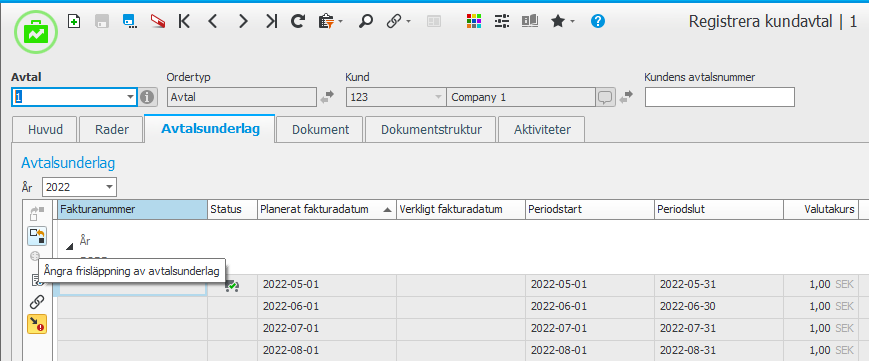Go to the previous record
This screenshot has width=869, height=361.
click(x=213, y=22)
